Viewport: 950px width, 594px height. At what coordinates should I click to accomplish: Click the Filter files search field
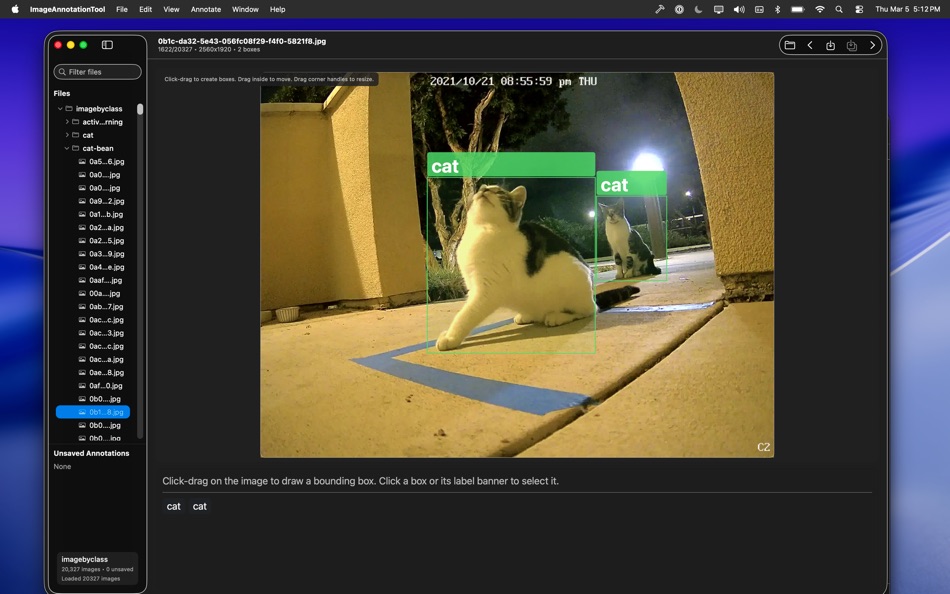[x=97, y=71]
